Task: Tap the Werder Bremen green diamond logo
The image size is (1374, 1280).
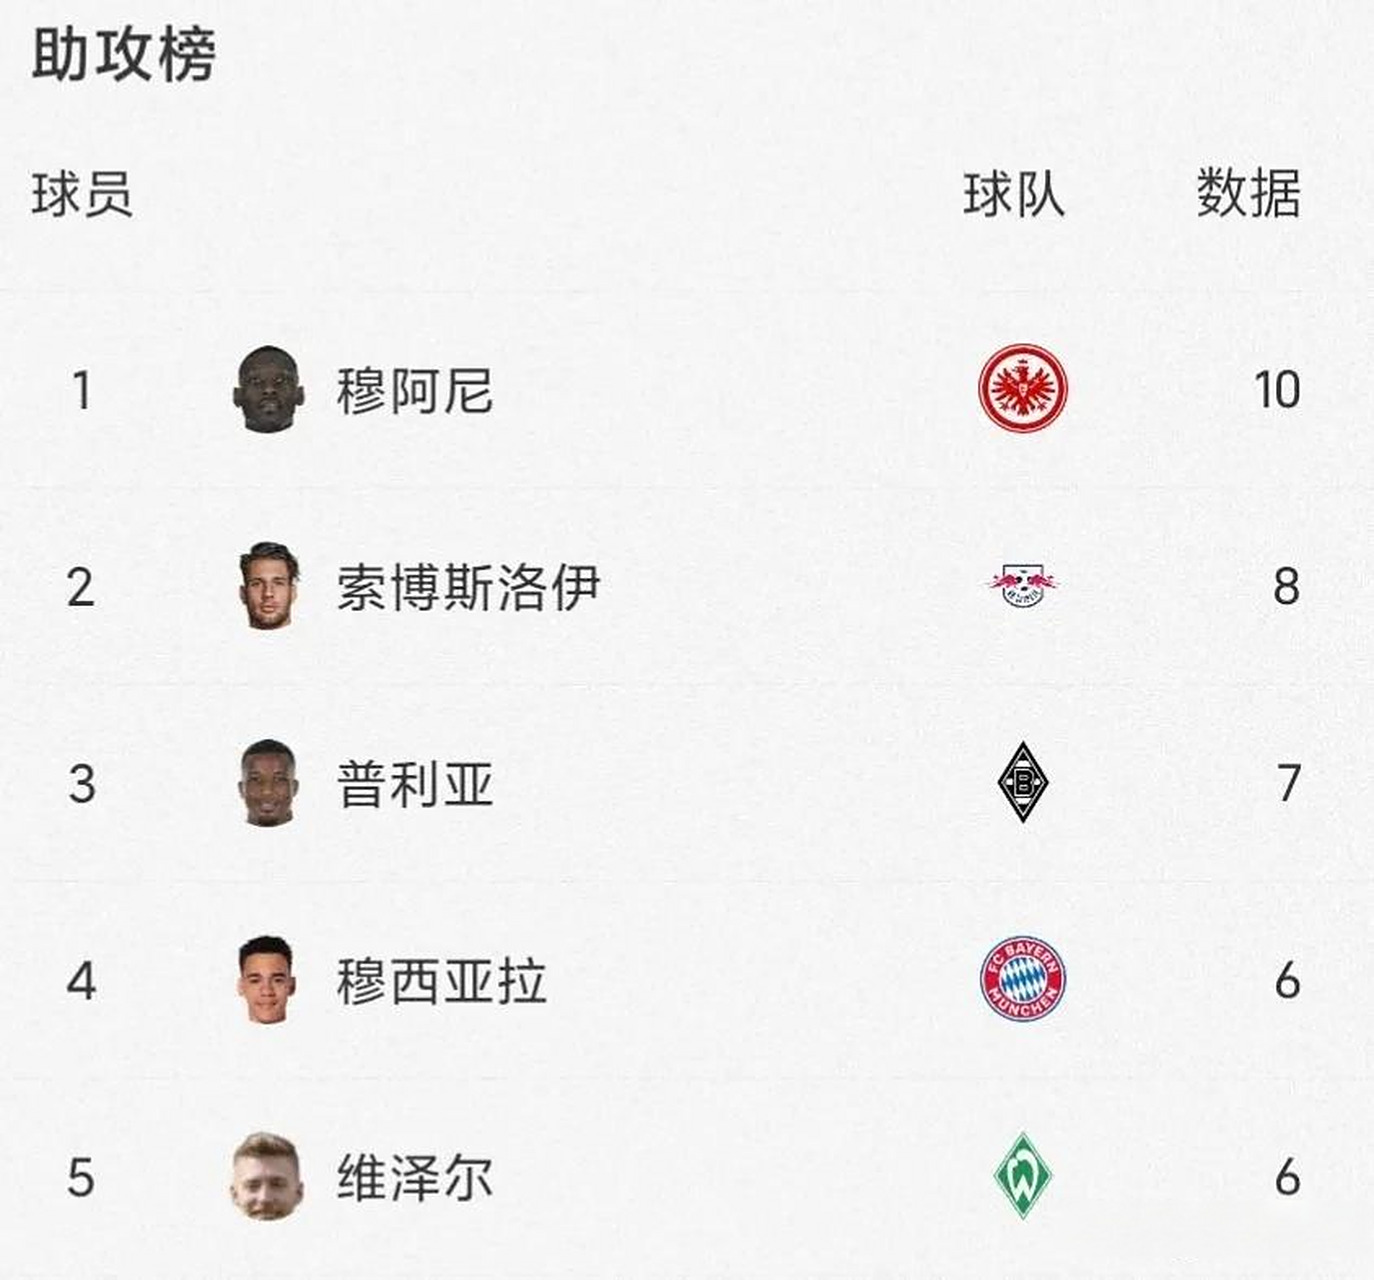Action: 1022,1175
